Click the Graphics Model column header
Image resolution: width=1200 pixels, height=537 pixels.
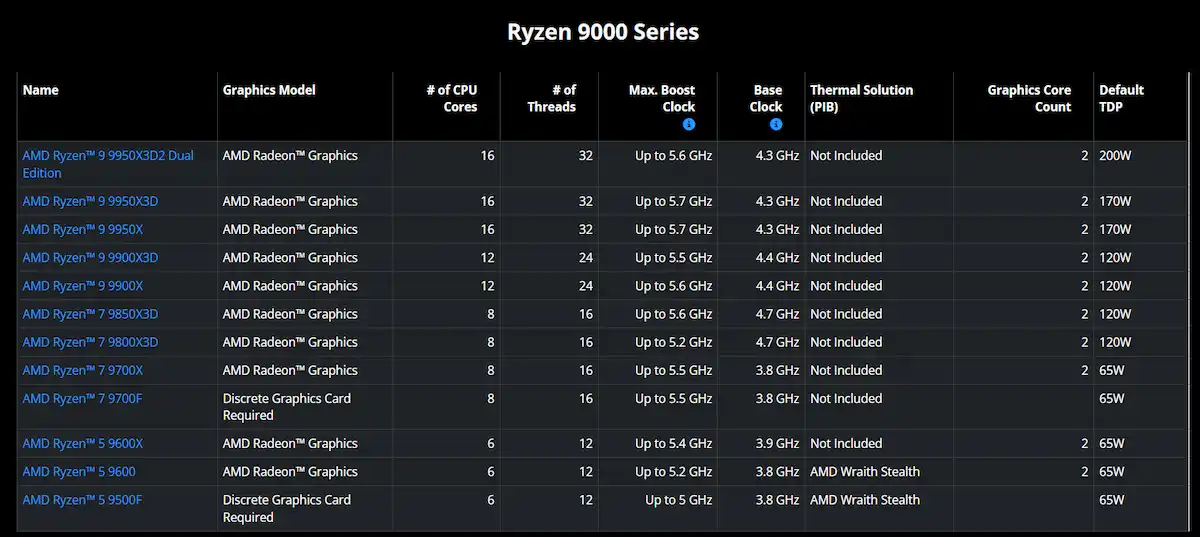(x=269, y=90)
